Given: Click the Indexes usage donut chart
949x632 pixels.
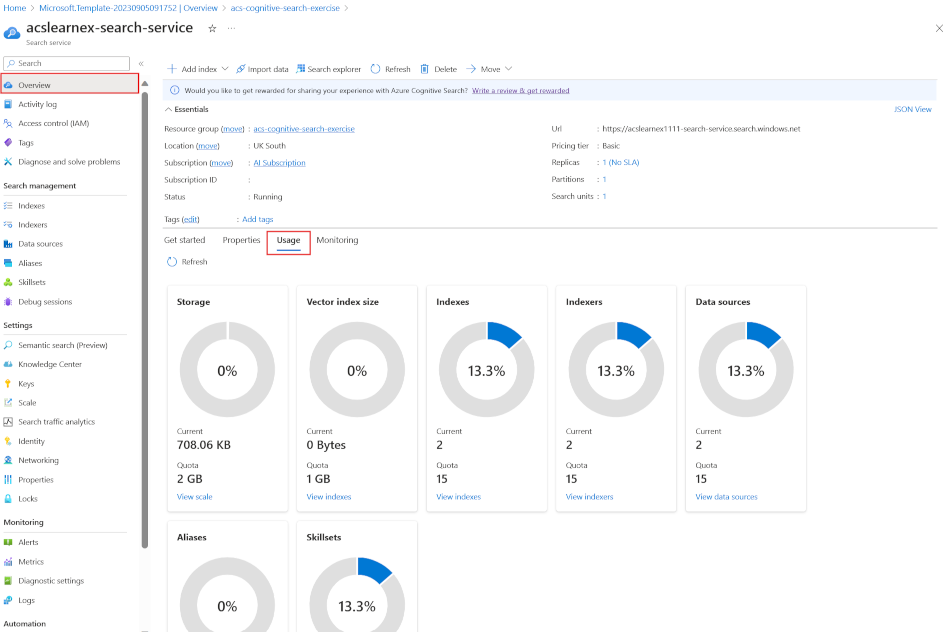Looking at the screenshot, I should point(487,369).
